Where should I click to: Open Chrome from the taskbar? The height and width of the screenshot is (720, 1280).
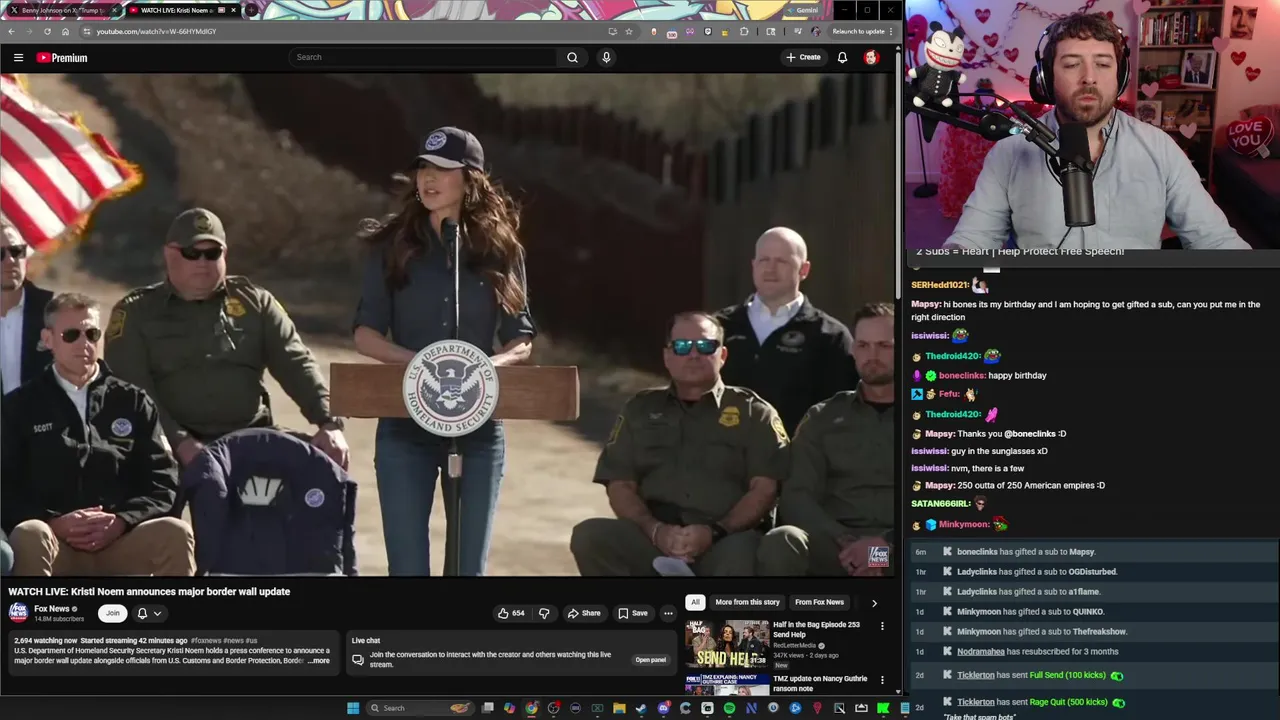[x=531, y=708]
